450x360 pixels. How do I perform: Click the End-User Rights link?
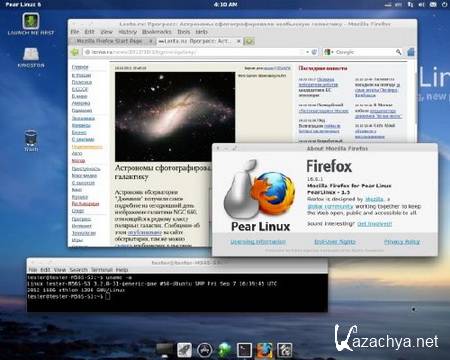(x=335, y=242)
